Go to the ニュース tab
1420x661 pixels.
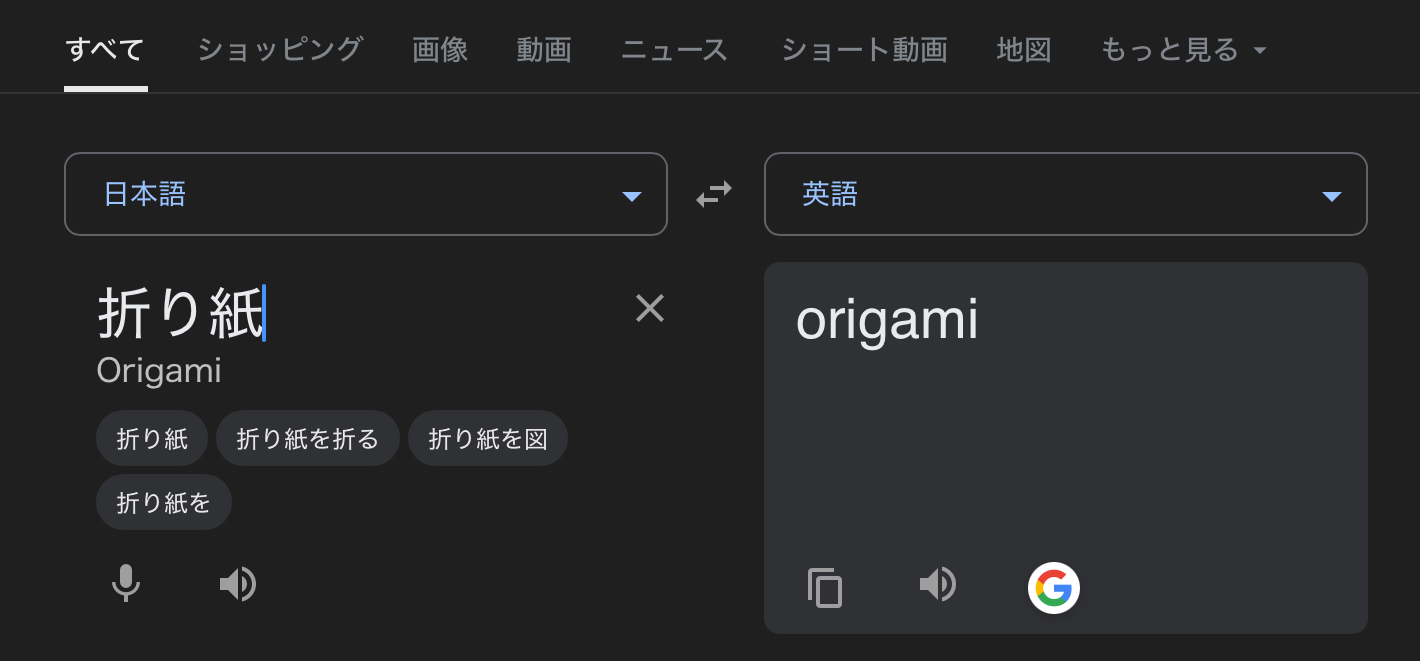tap(675, 49)
